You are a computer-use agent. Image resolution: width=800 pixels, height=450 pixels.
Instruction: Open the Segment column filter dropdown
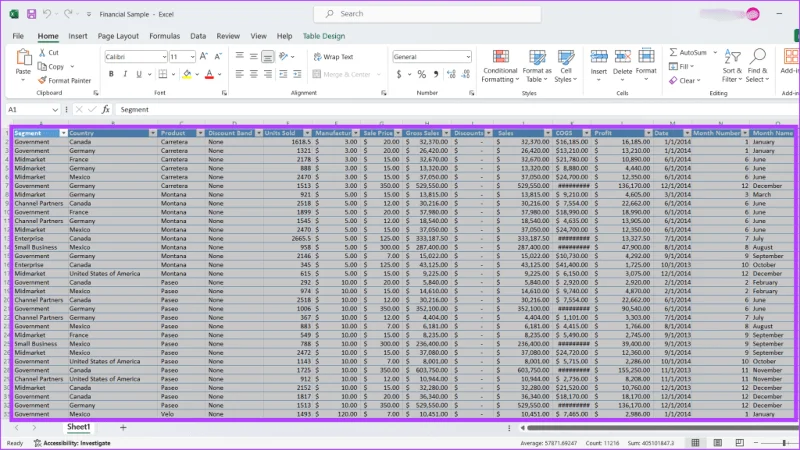click(x=63, y=133)
